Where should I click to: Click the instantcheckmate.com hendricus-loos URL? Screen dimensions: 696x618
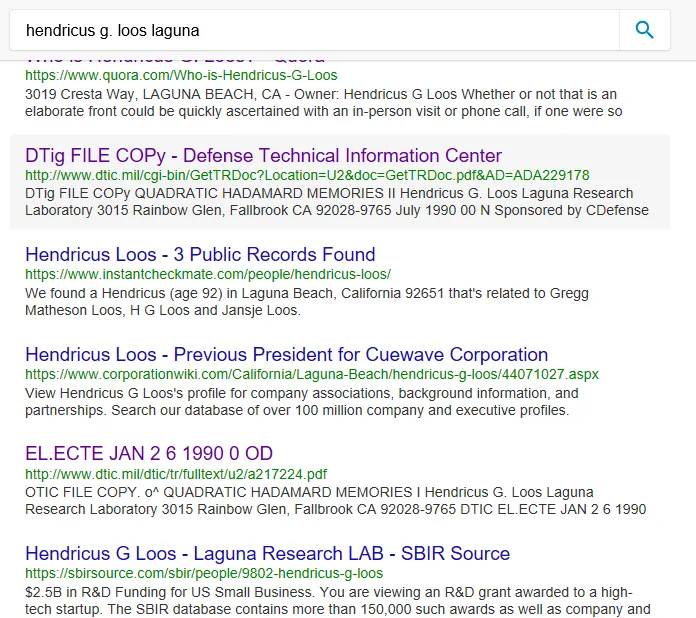coord(208,274)
